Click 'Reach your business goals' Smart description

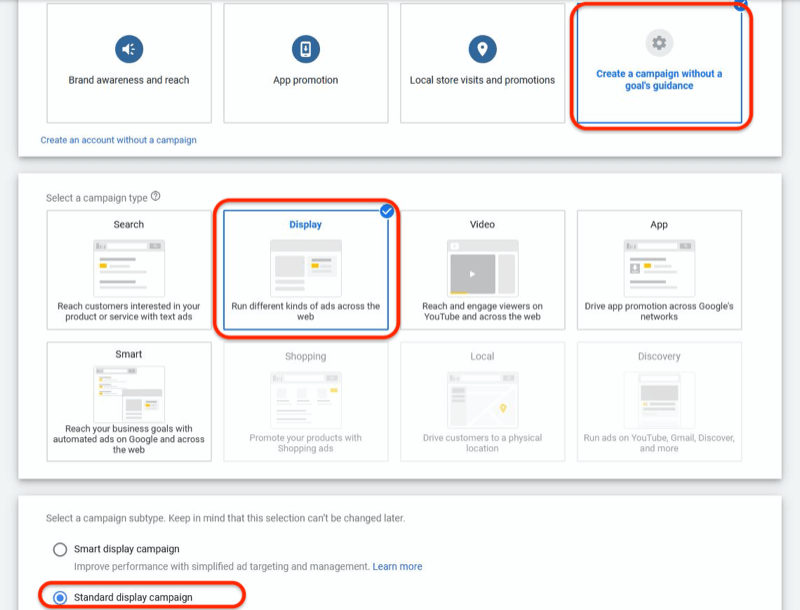pos(129,439)
